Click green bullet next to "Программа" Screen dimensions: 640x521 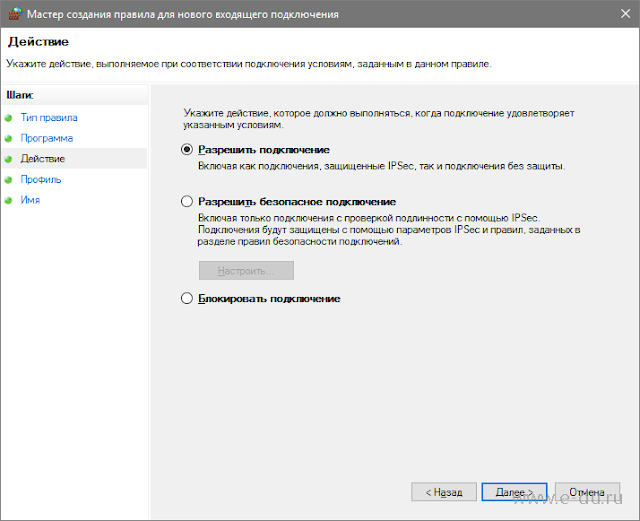(9, 138)
